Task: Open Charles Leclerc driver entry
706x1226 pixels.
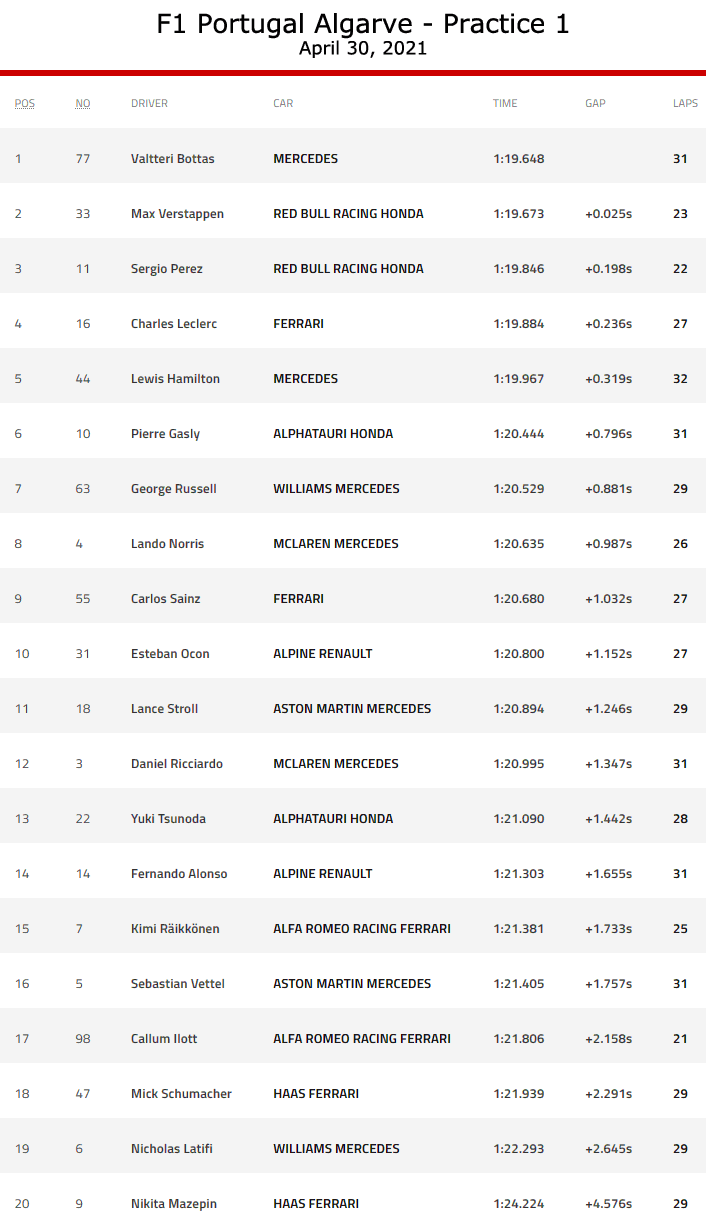Action: [174, 324]
